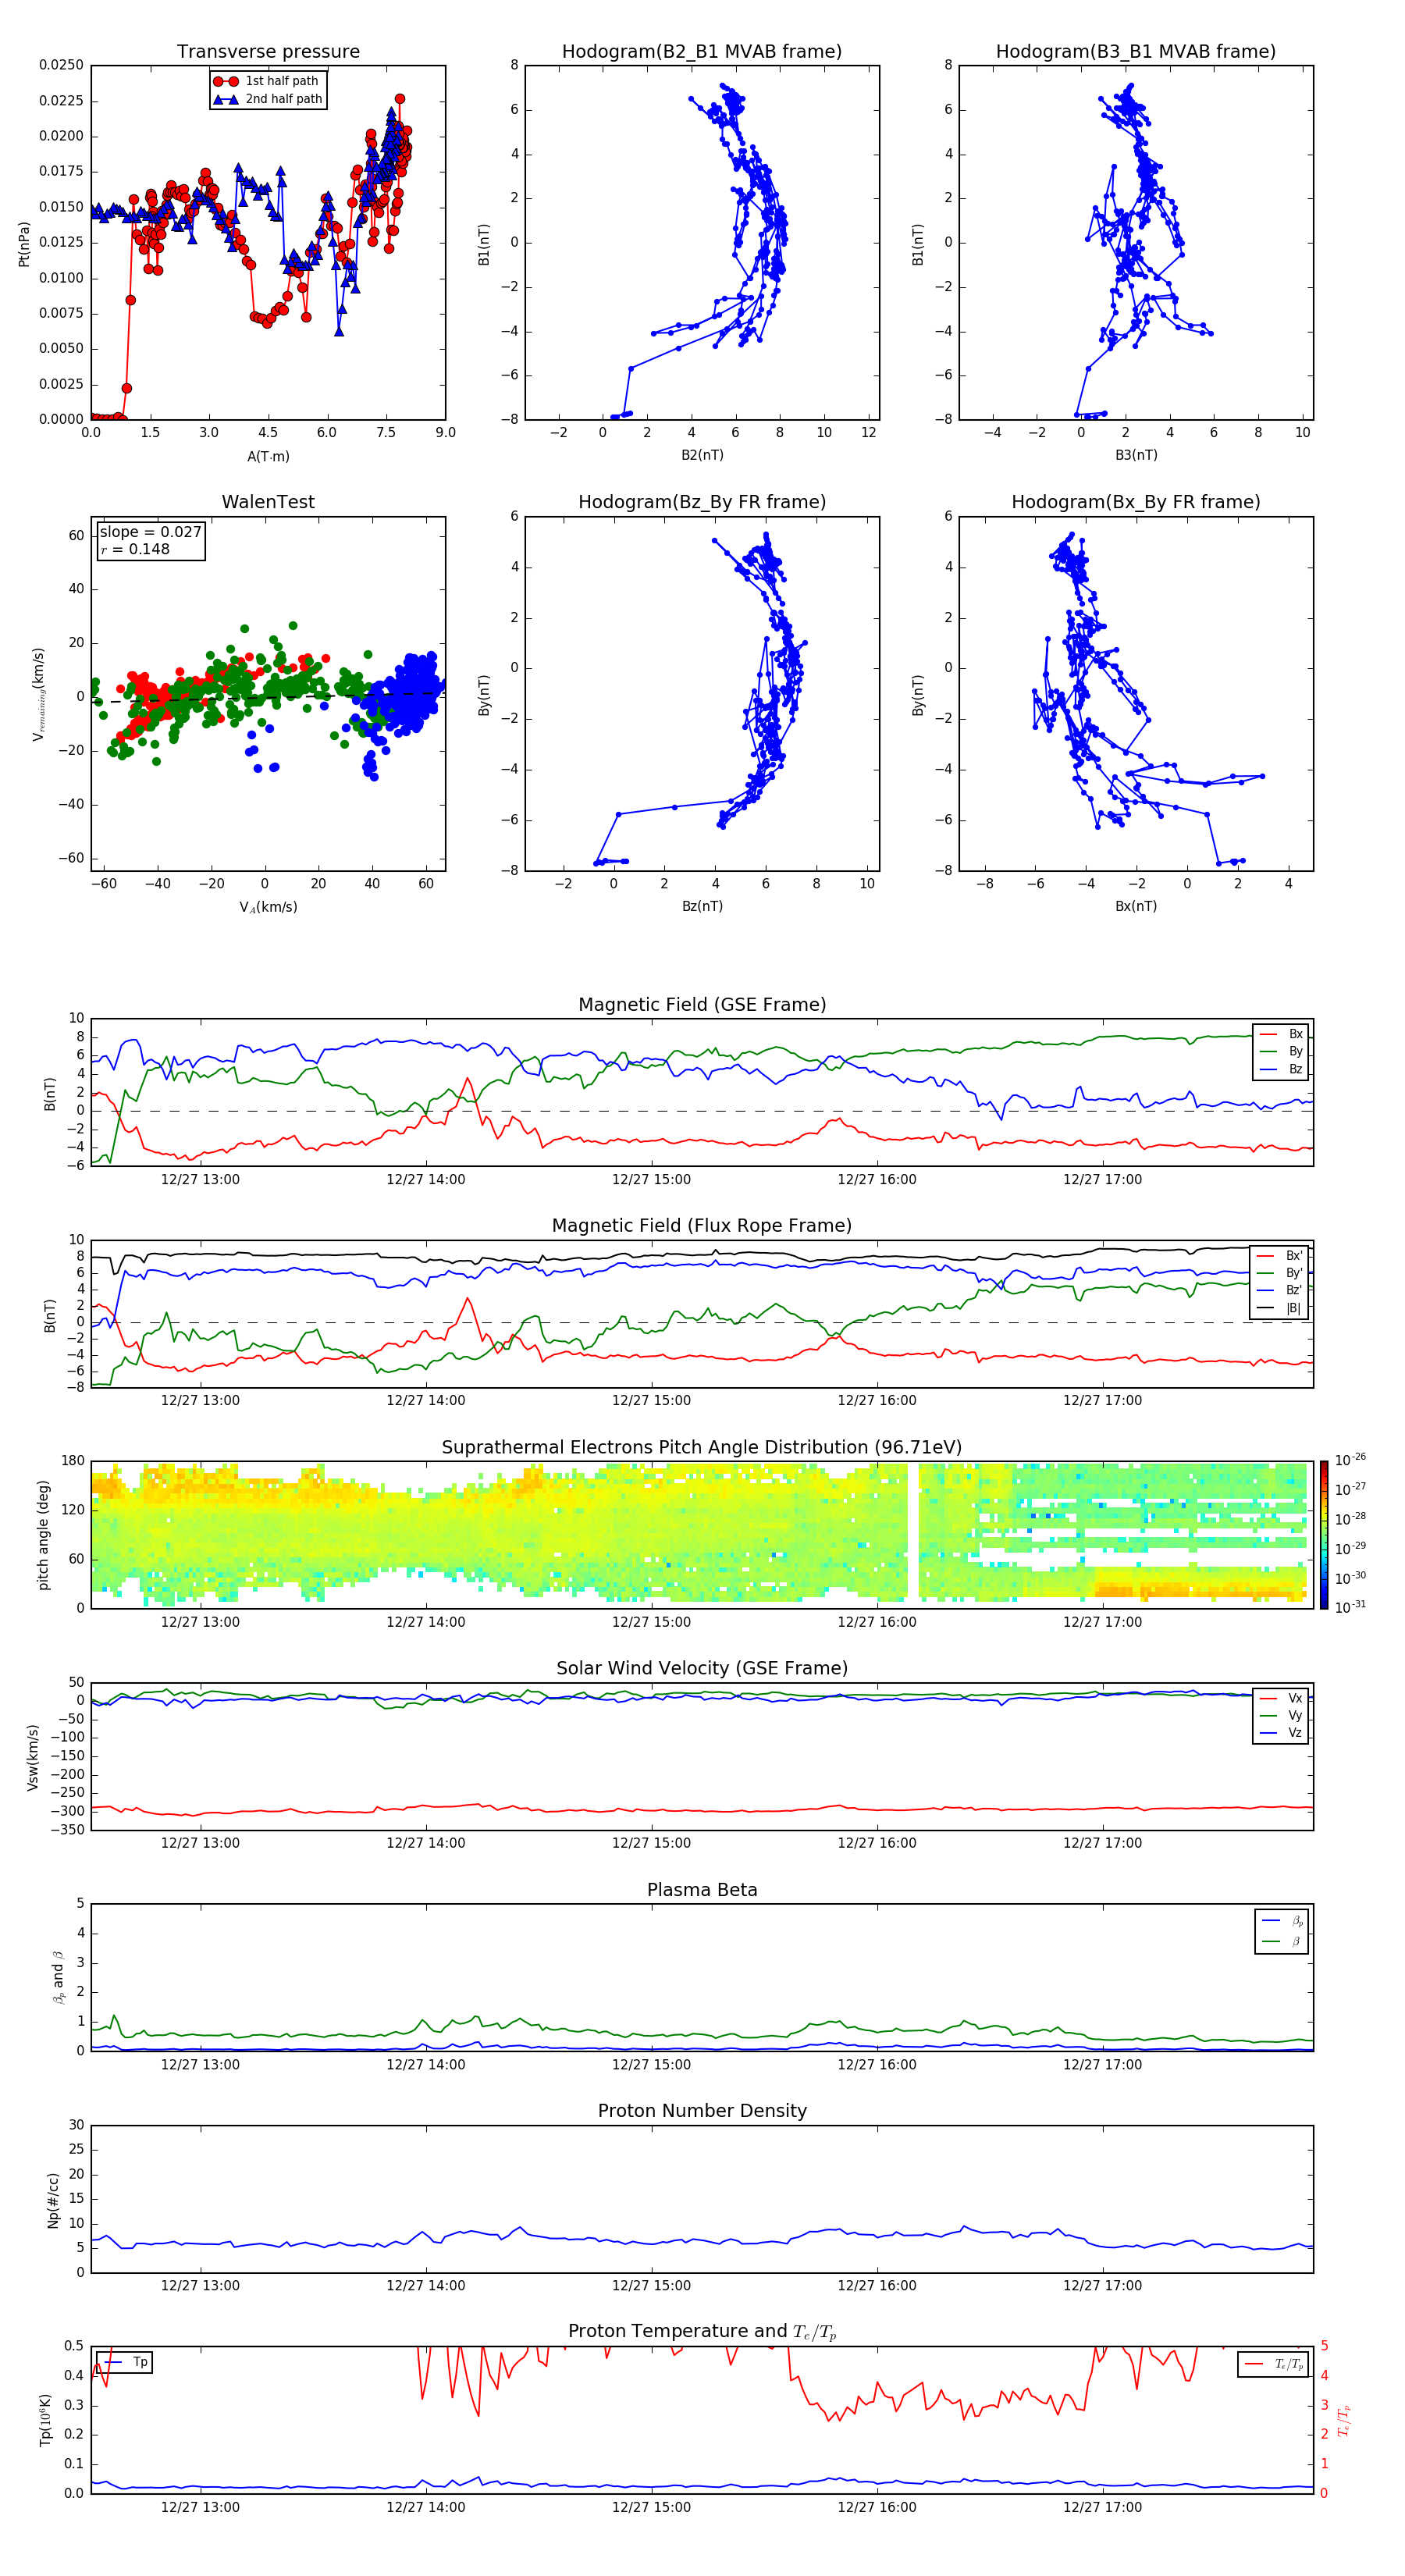Click the "B2(nT)" x-axis label
The height and width of the screenshot is (2576, 1405).
click(702, 455)
